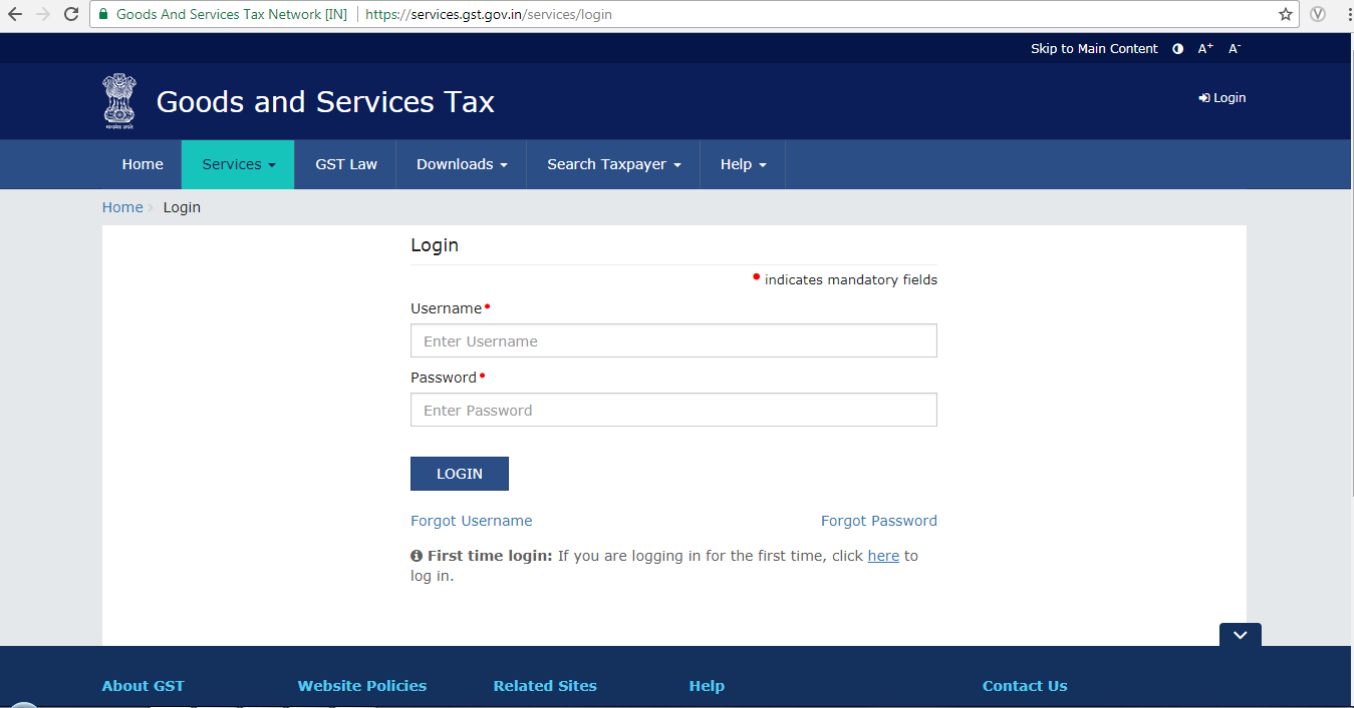Click into the Enter Password field
Screen dimensions: 1354x708
point(674,410)
